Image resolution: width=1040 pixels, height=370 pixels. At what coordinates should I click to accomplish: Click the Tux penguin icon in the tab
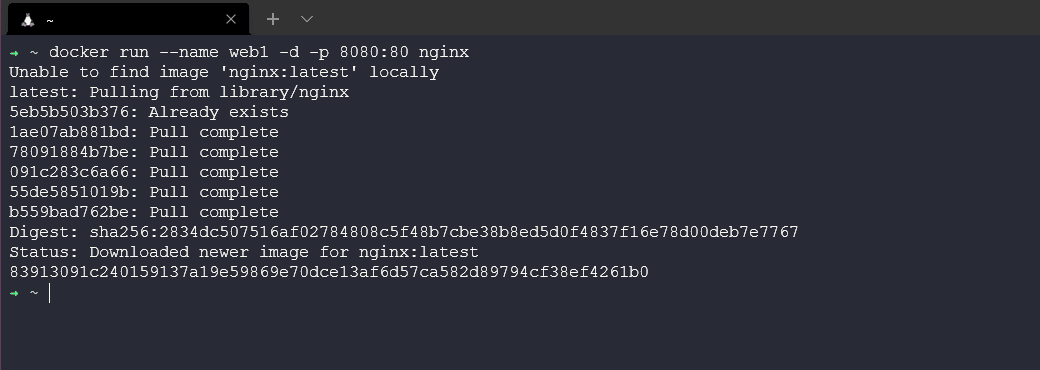pos(27,20)
